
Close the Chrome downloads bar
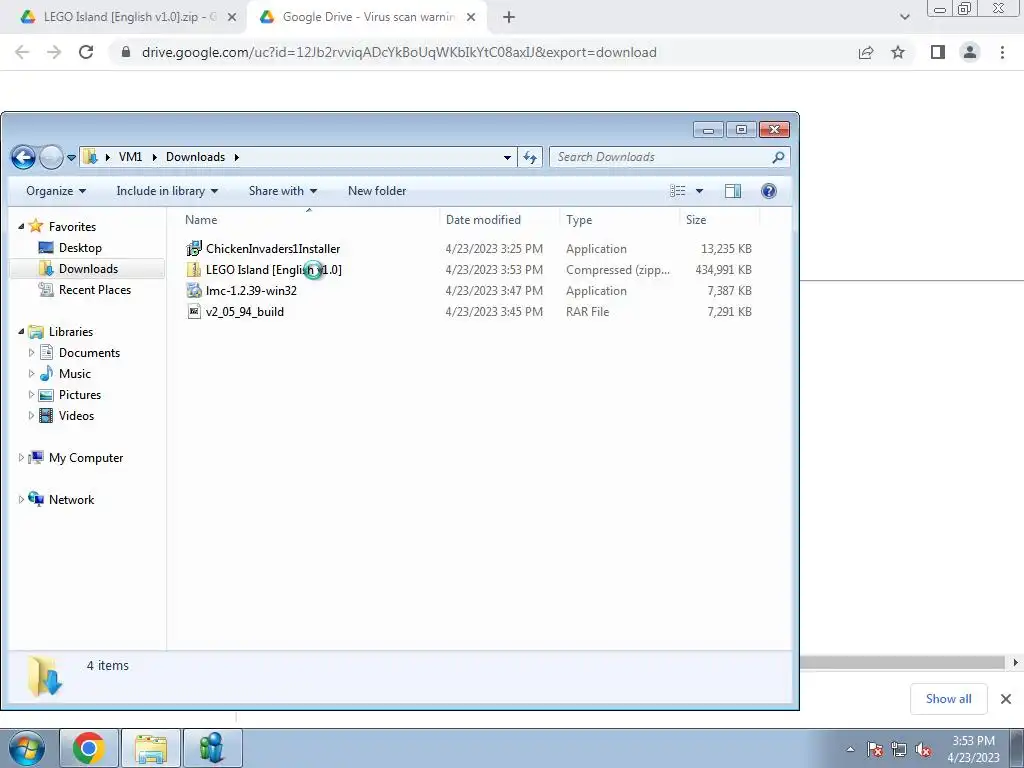coord(1006,699)
